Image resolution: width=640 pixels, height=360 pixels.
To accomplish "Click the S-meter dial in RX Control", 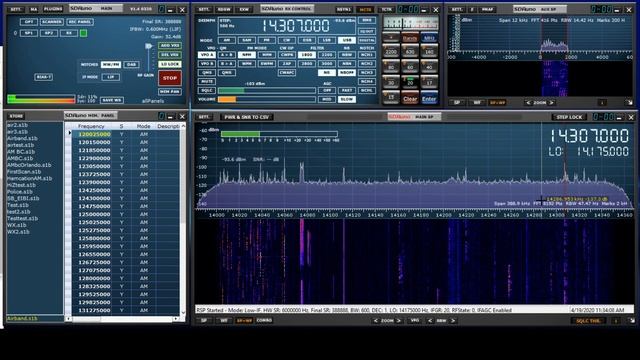I will pos(410,23).
